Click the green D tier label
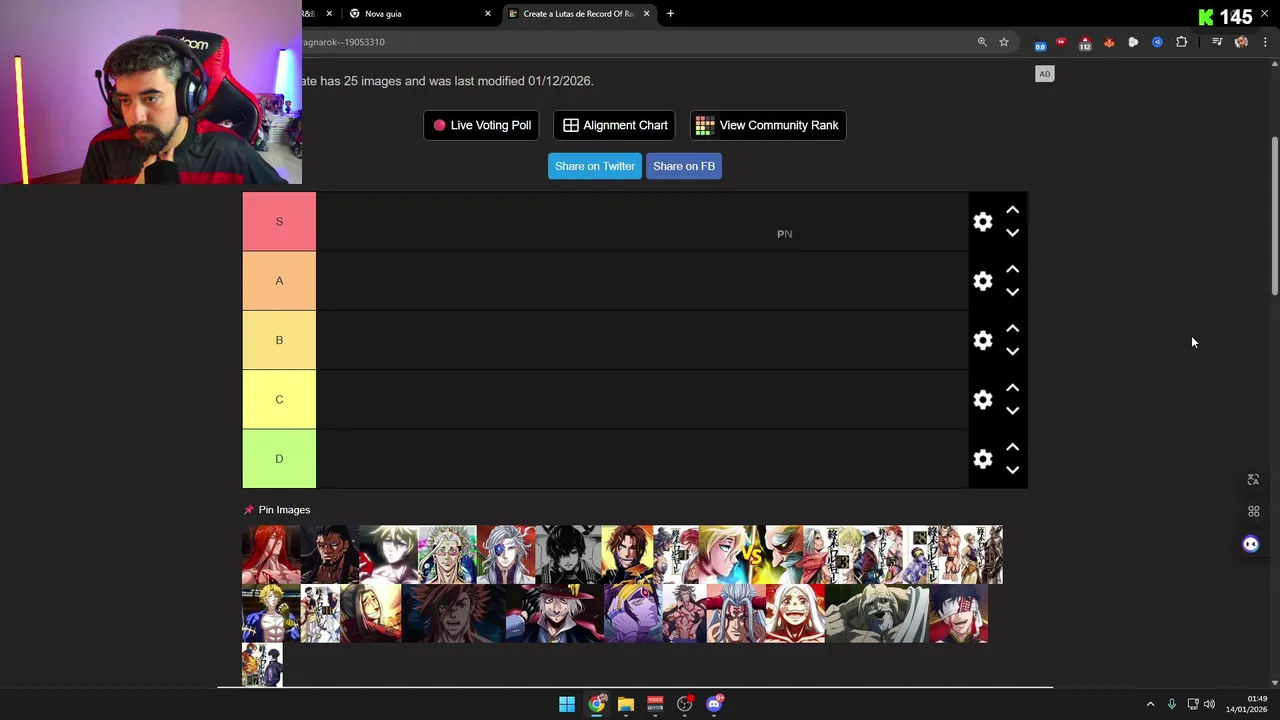Image resolution: width=1280 pixels, height=720 pixels. (279, 459)
